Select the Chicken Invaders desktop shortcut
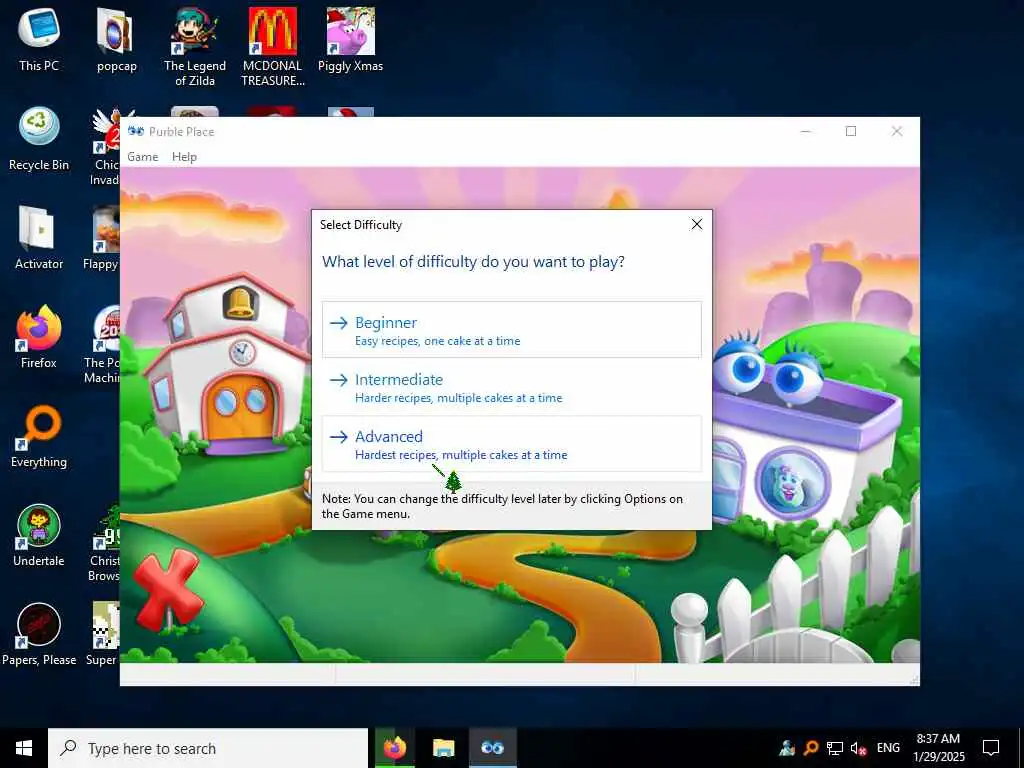 pyautogui.click(x=104, y=147)
